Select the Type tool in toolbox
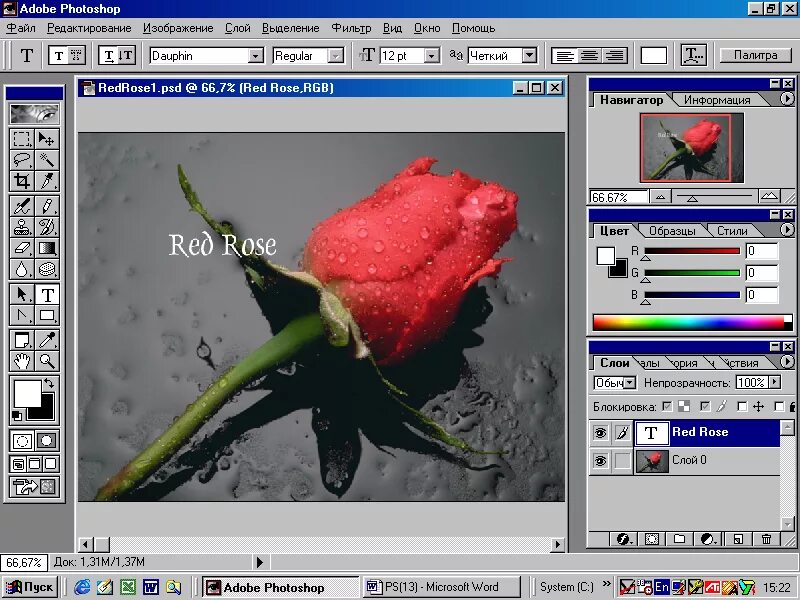Image resolution: width=800 pixels, height=600 pixels. (x=47, y=294)
